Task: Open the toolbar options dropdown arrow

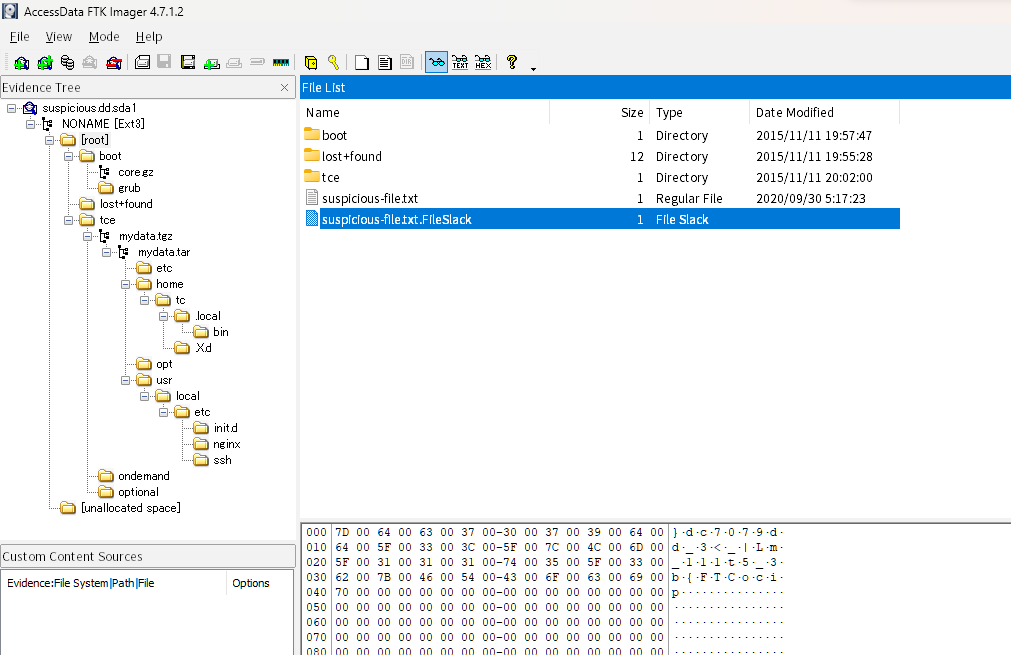Action: [x=533, y=68]
